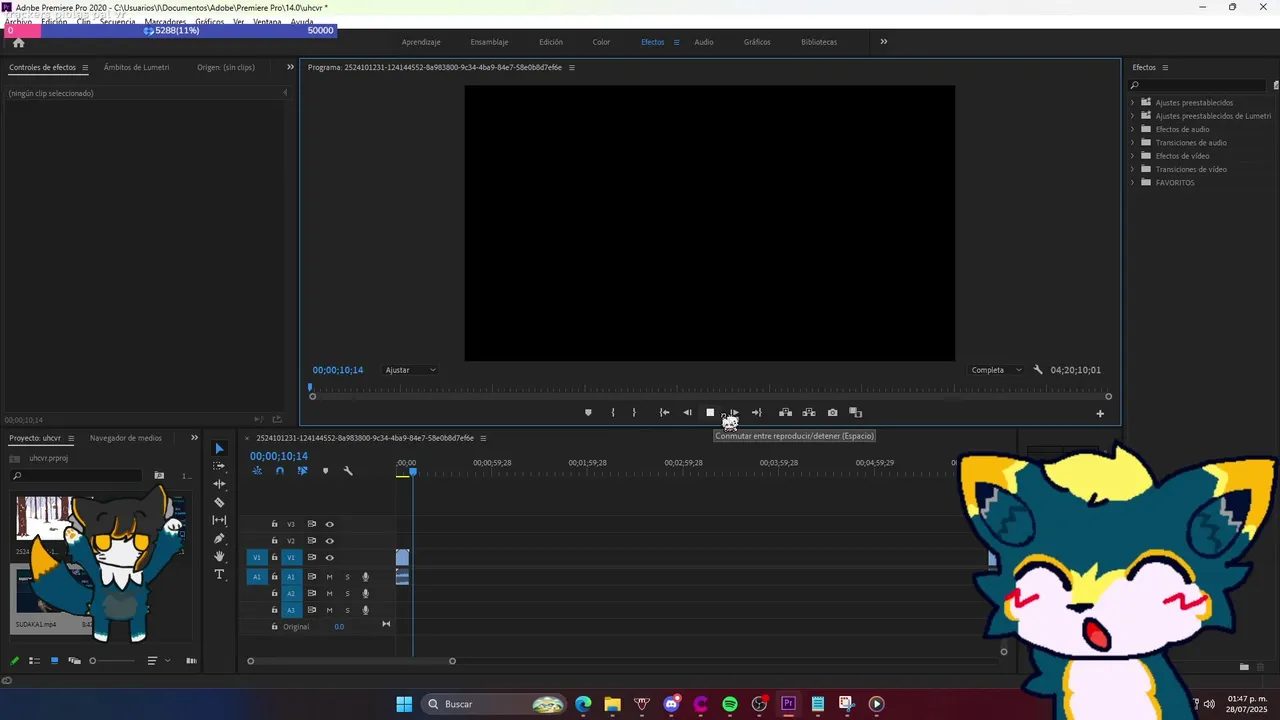Click Go to In point button
Viewport: 1280px width, 720px height.
point(664,412)
